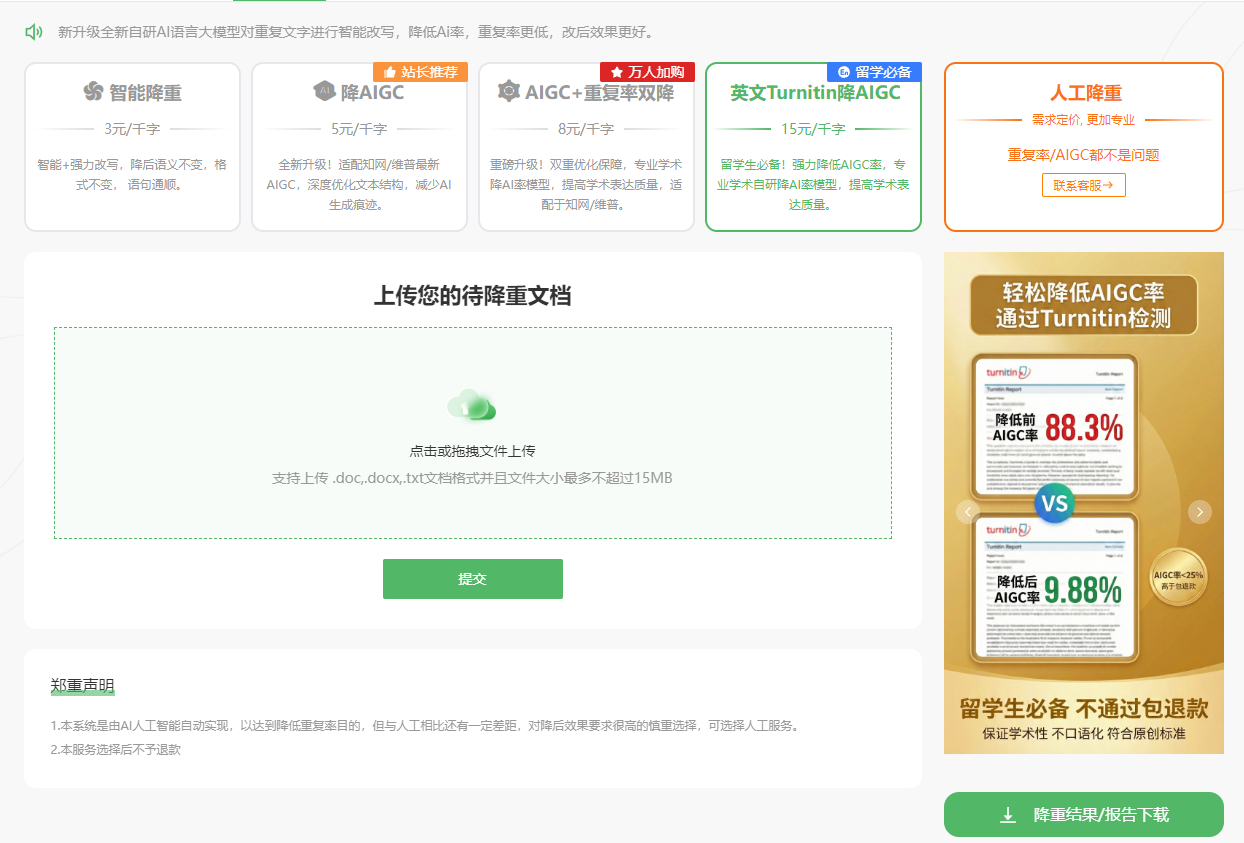Screen dimensions: 1244x843
Task: Click the star 万人加购 badge
Action: (647, 72)
